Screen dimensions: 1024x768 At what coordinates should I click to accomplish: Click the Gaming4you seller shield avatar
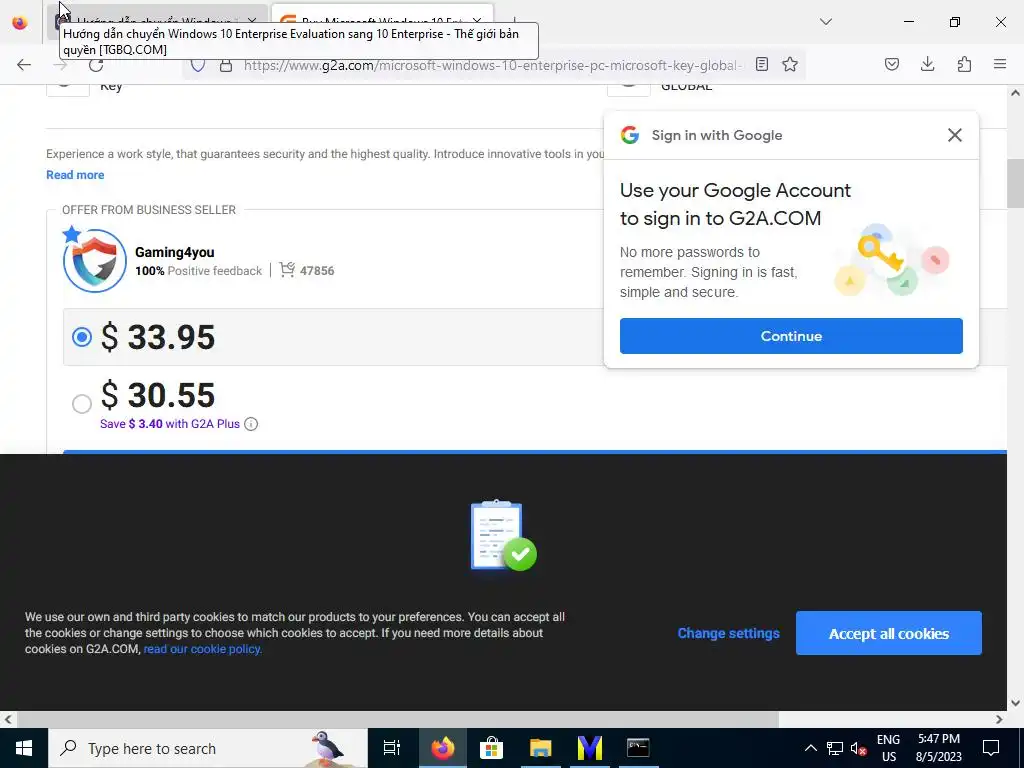[x=95, y=260]
